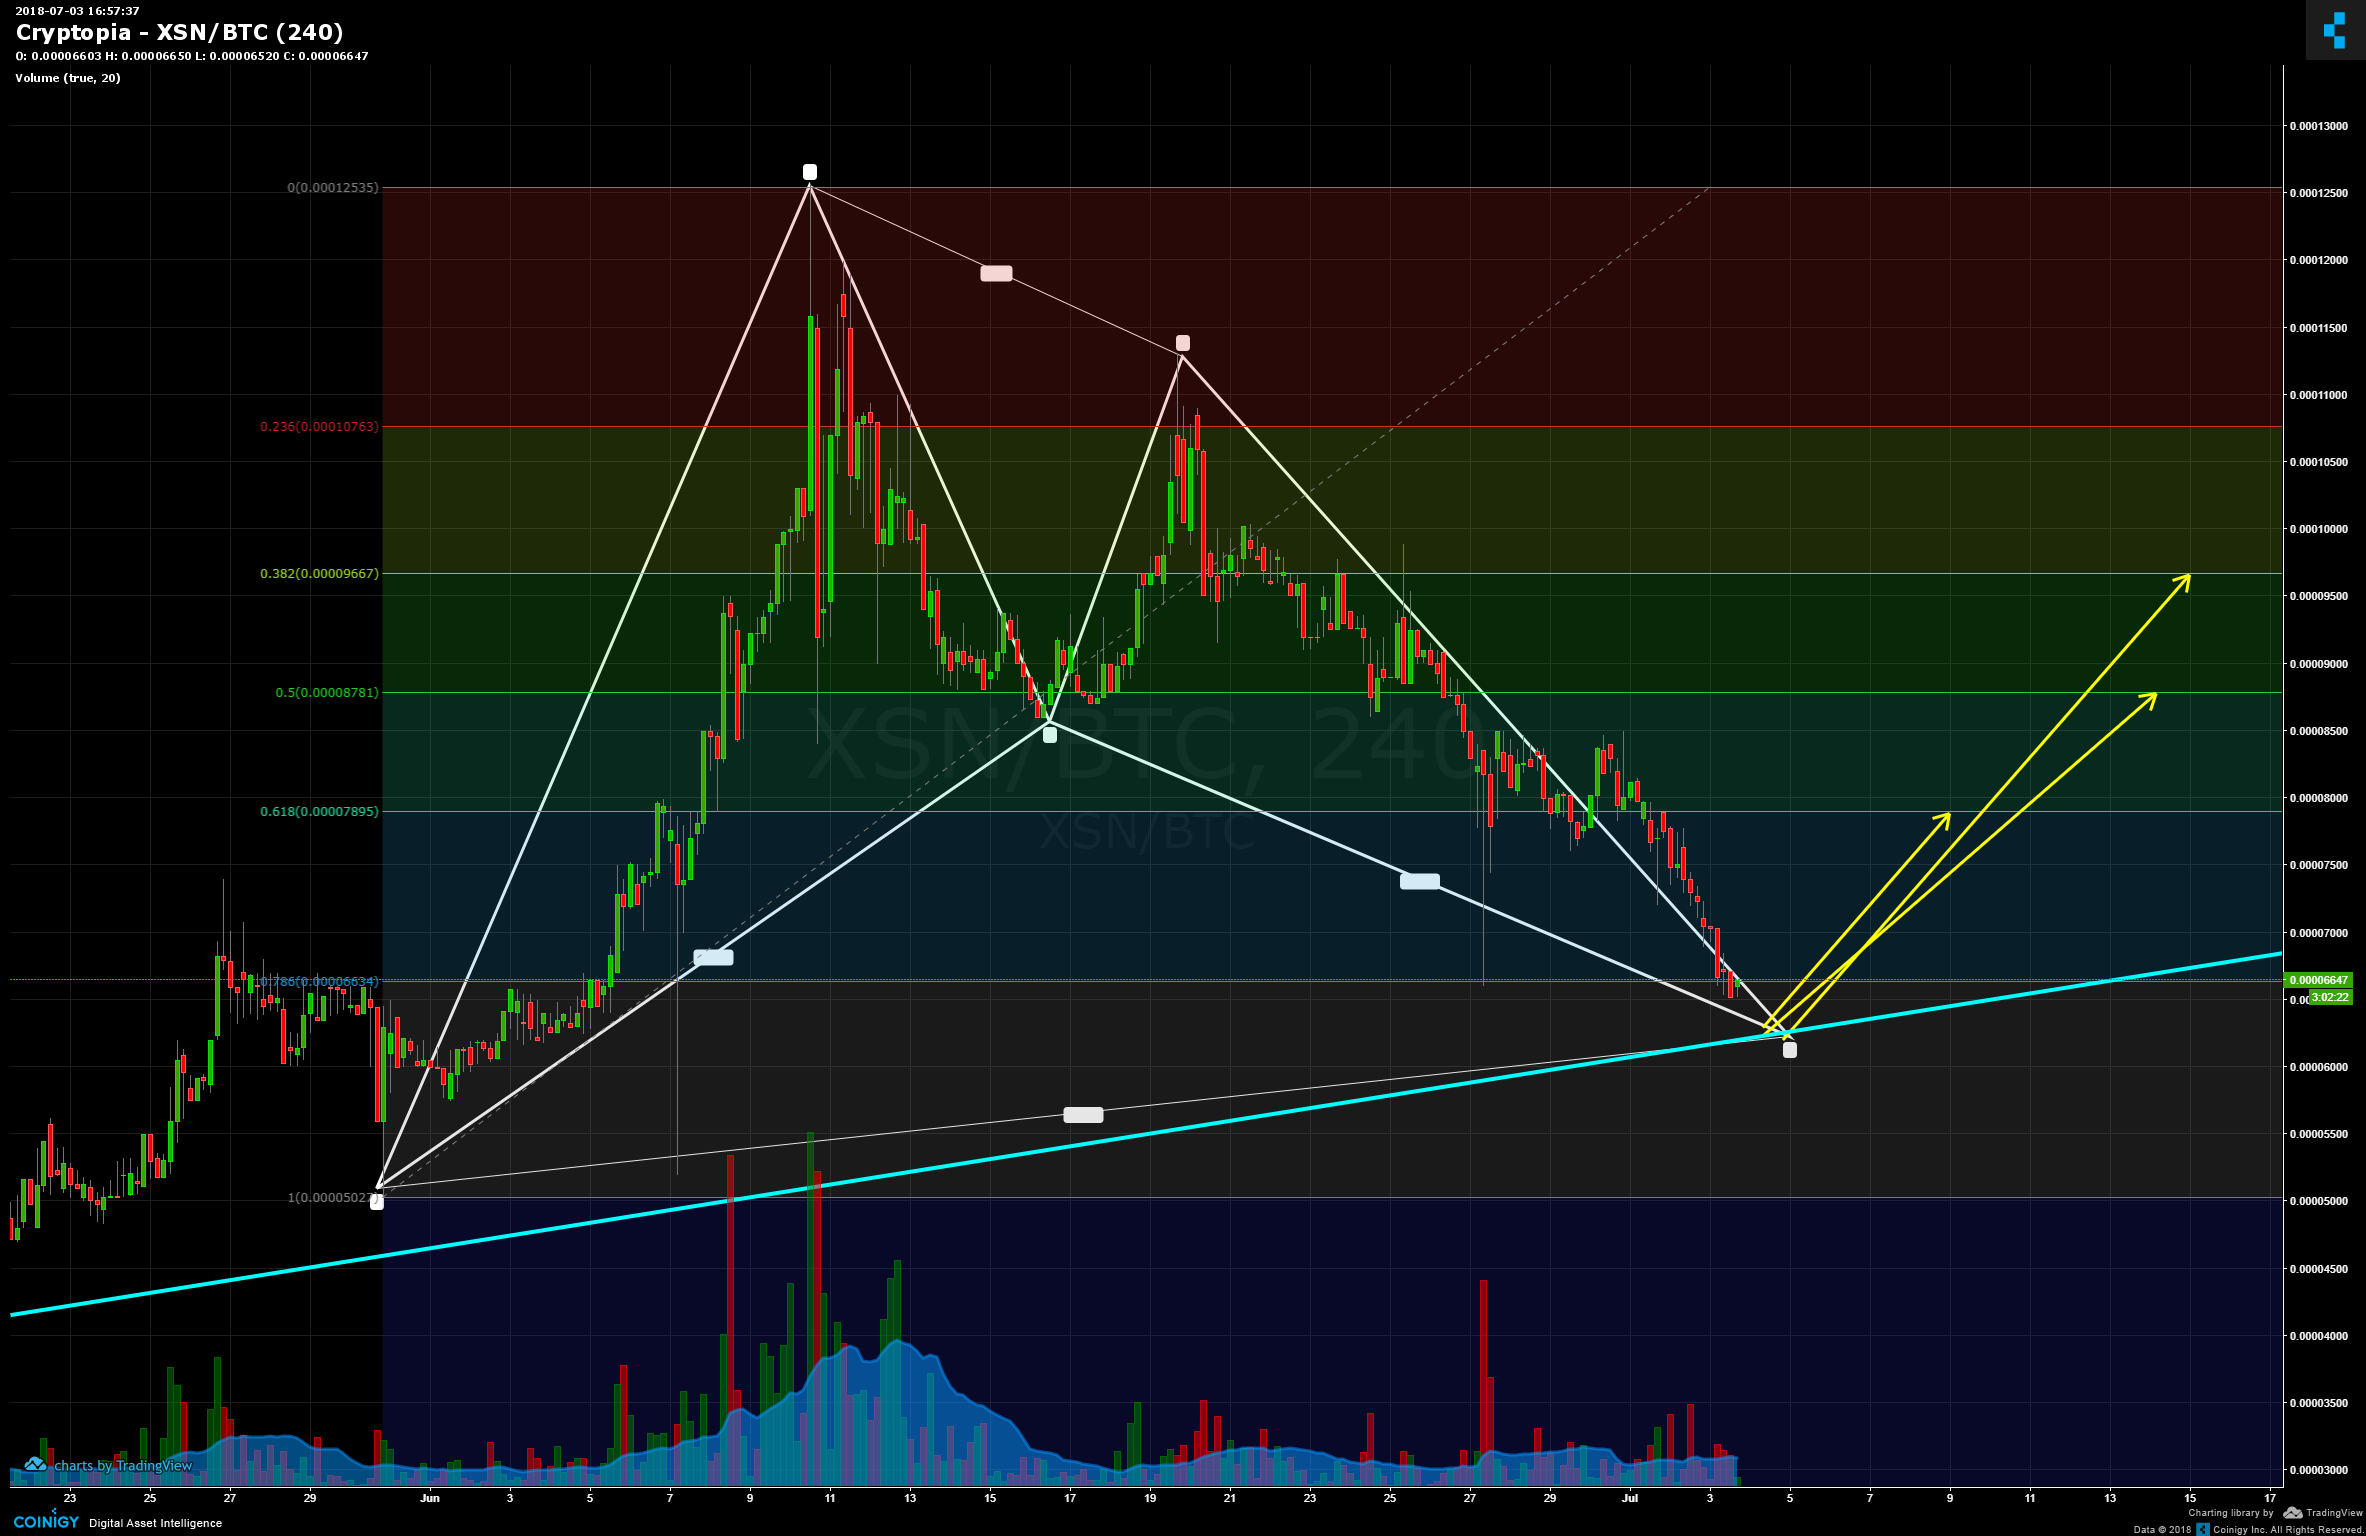Viewport: 2366px width, 1536px height.
Task: Click price axis label '0.00013000'
Action: tap(2318, 126)
